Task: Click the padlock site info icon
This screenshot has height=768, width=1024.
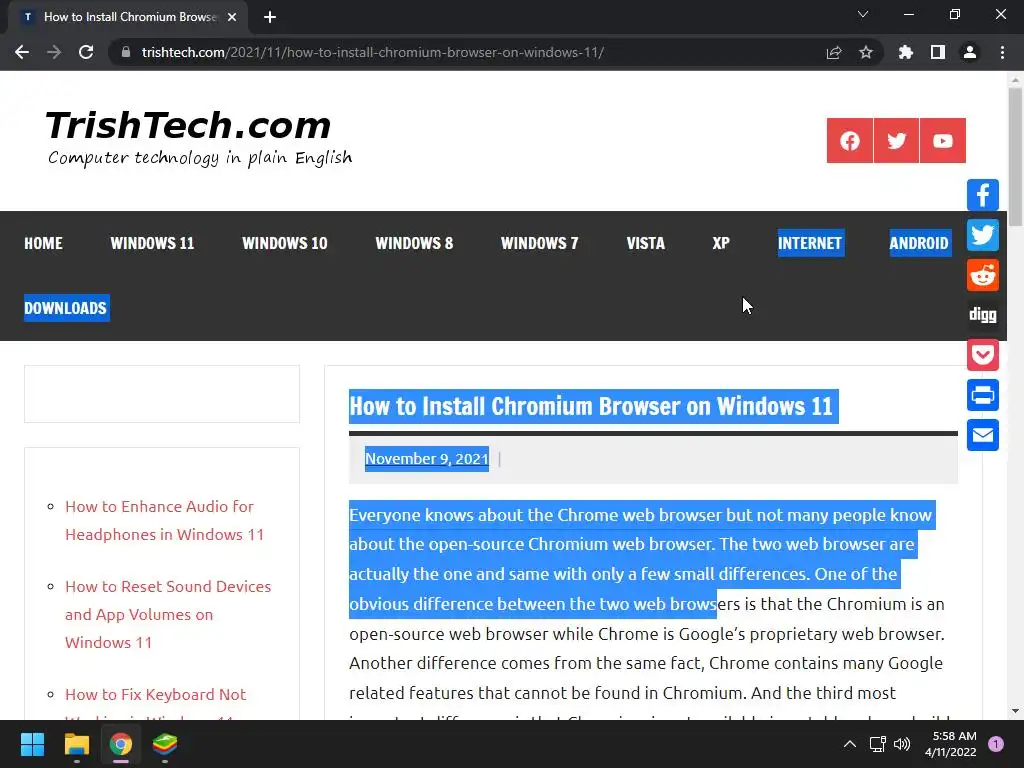Action: tap(126, 52)
